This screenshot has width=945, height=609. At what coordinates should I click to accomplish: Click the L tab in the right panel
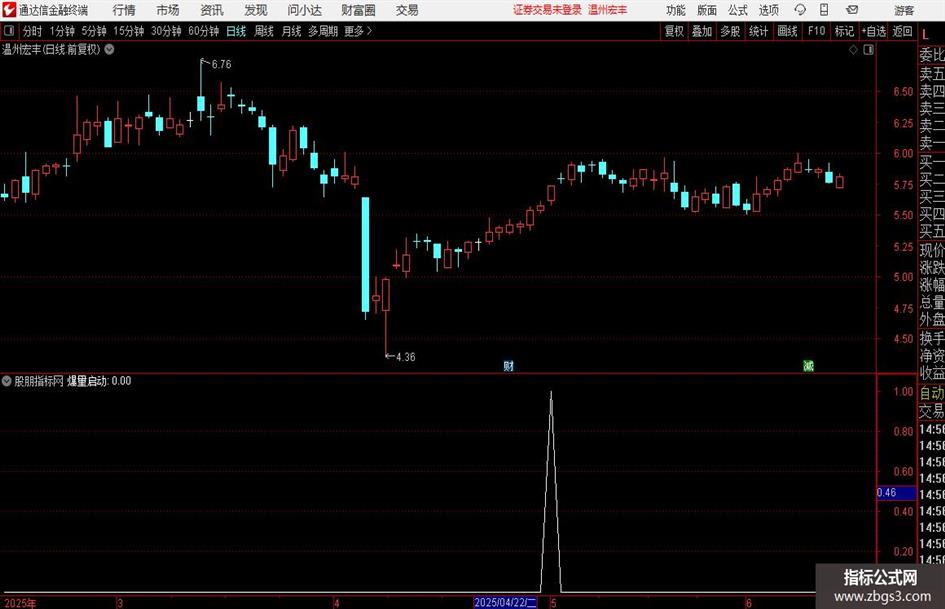925,35
